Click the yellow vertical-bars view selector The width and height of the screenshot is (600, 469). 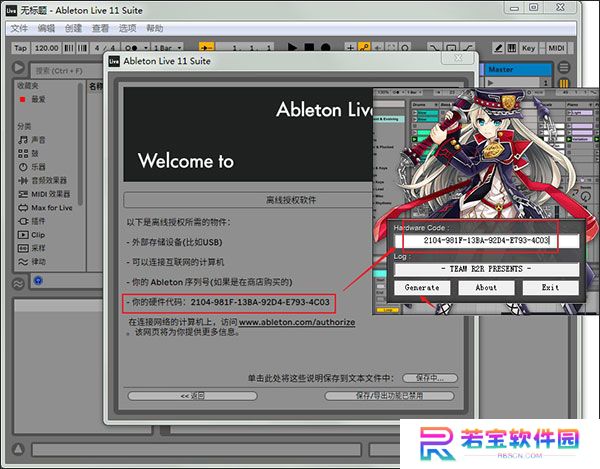pos(564,83)
